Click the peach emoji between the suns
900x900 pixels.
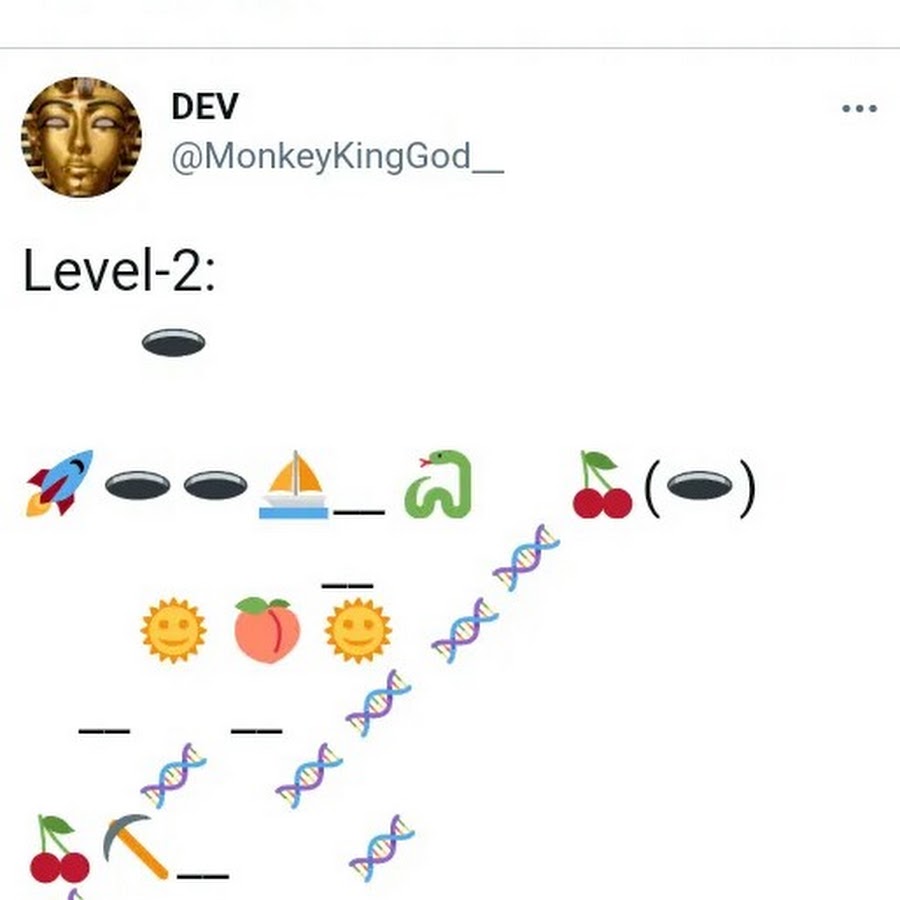(267, 630)
